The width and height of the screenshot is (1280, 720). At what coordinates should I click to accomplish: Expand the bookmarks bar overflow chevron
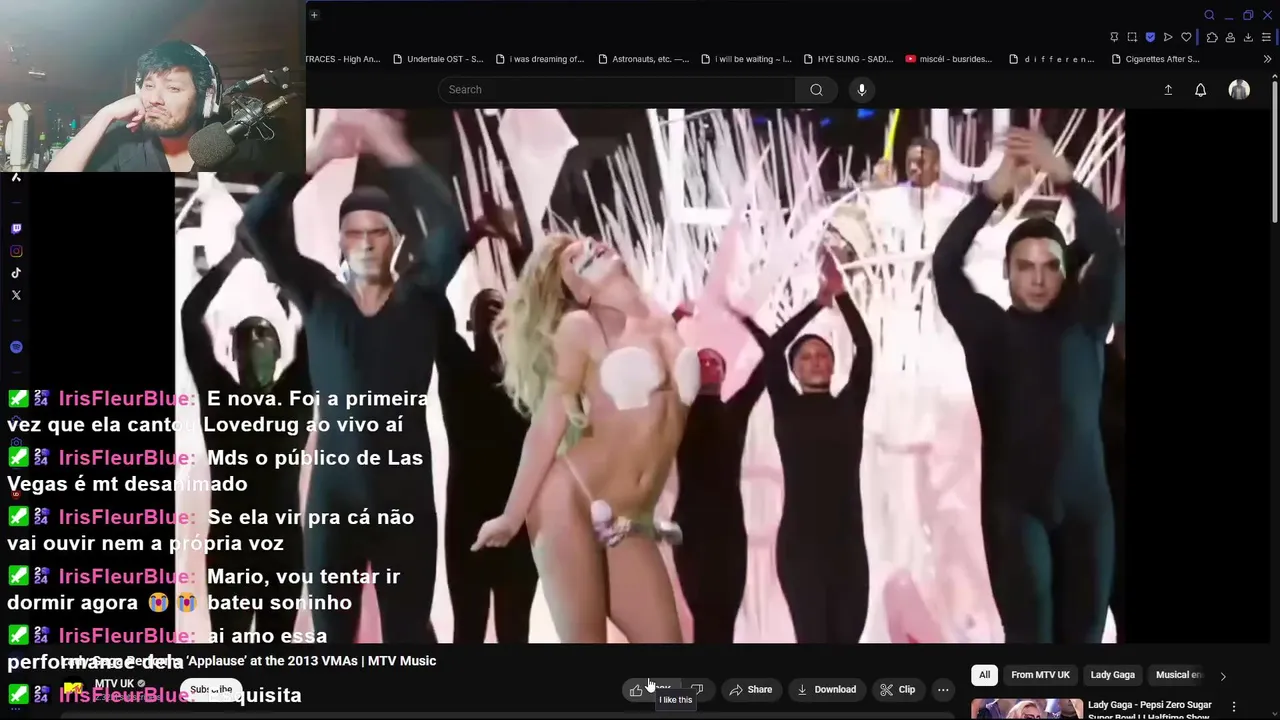(1268, 59)
